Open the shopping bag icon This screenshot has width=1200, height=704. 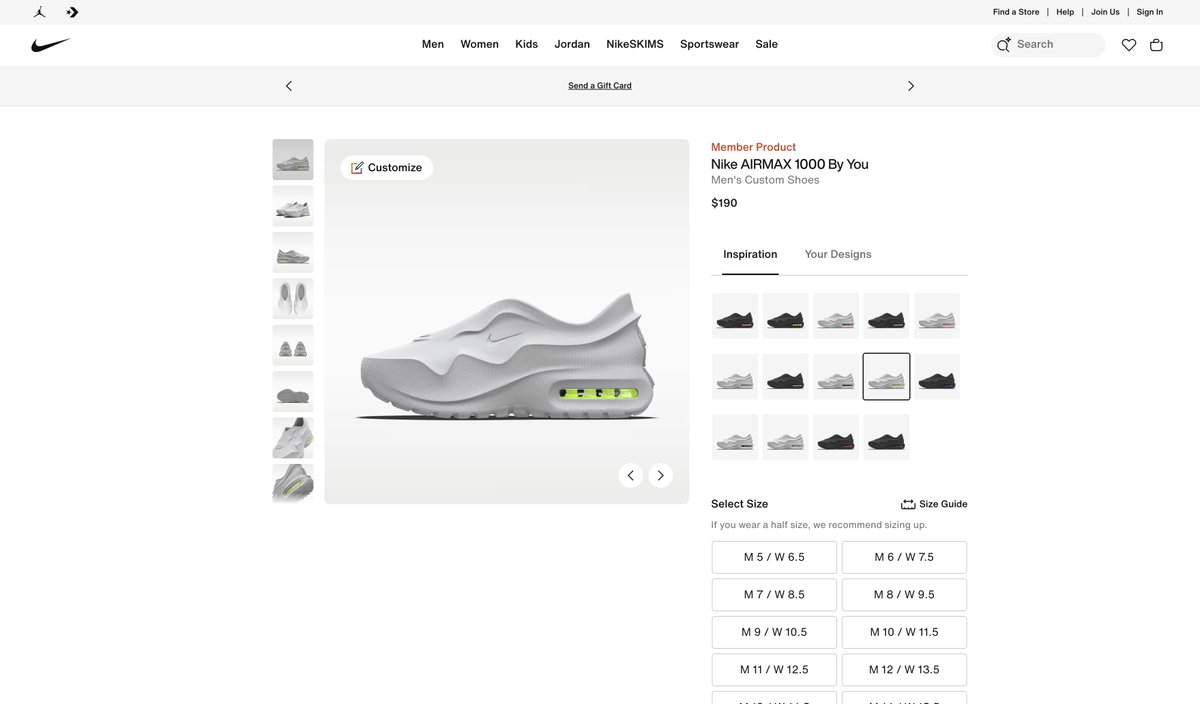tap(1156, 45)
